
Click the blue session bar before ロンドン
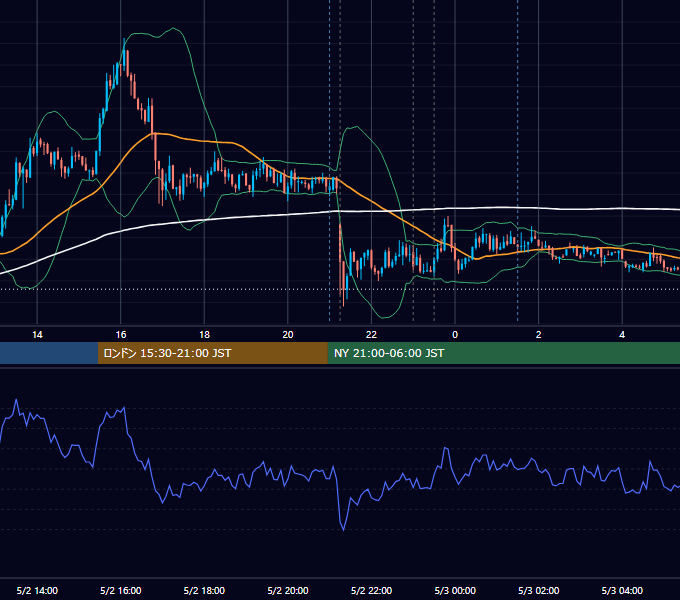pyautogui.click(x=49, y=353)
